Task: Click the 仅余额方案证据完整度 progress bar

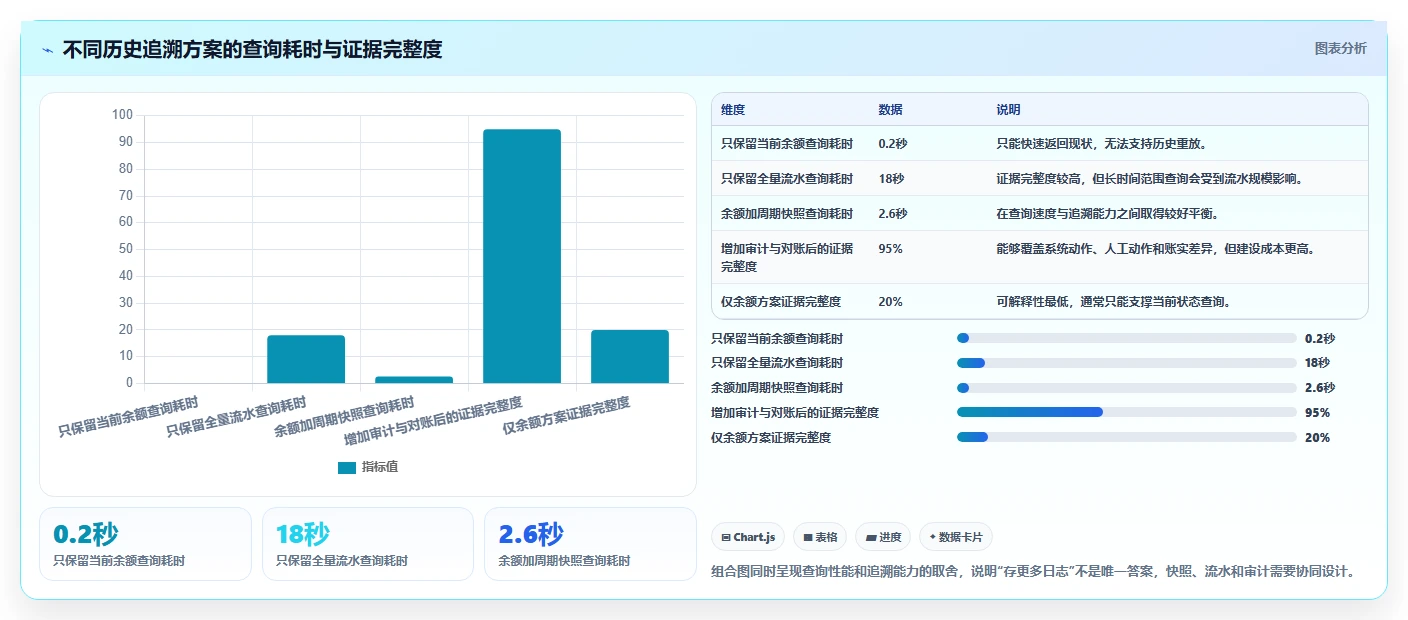Action: coord(1127,437)
